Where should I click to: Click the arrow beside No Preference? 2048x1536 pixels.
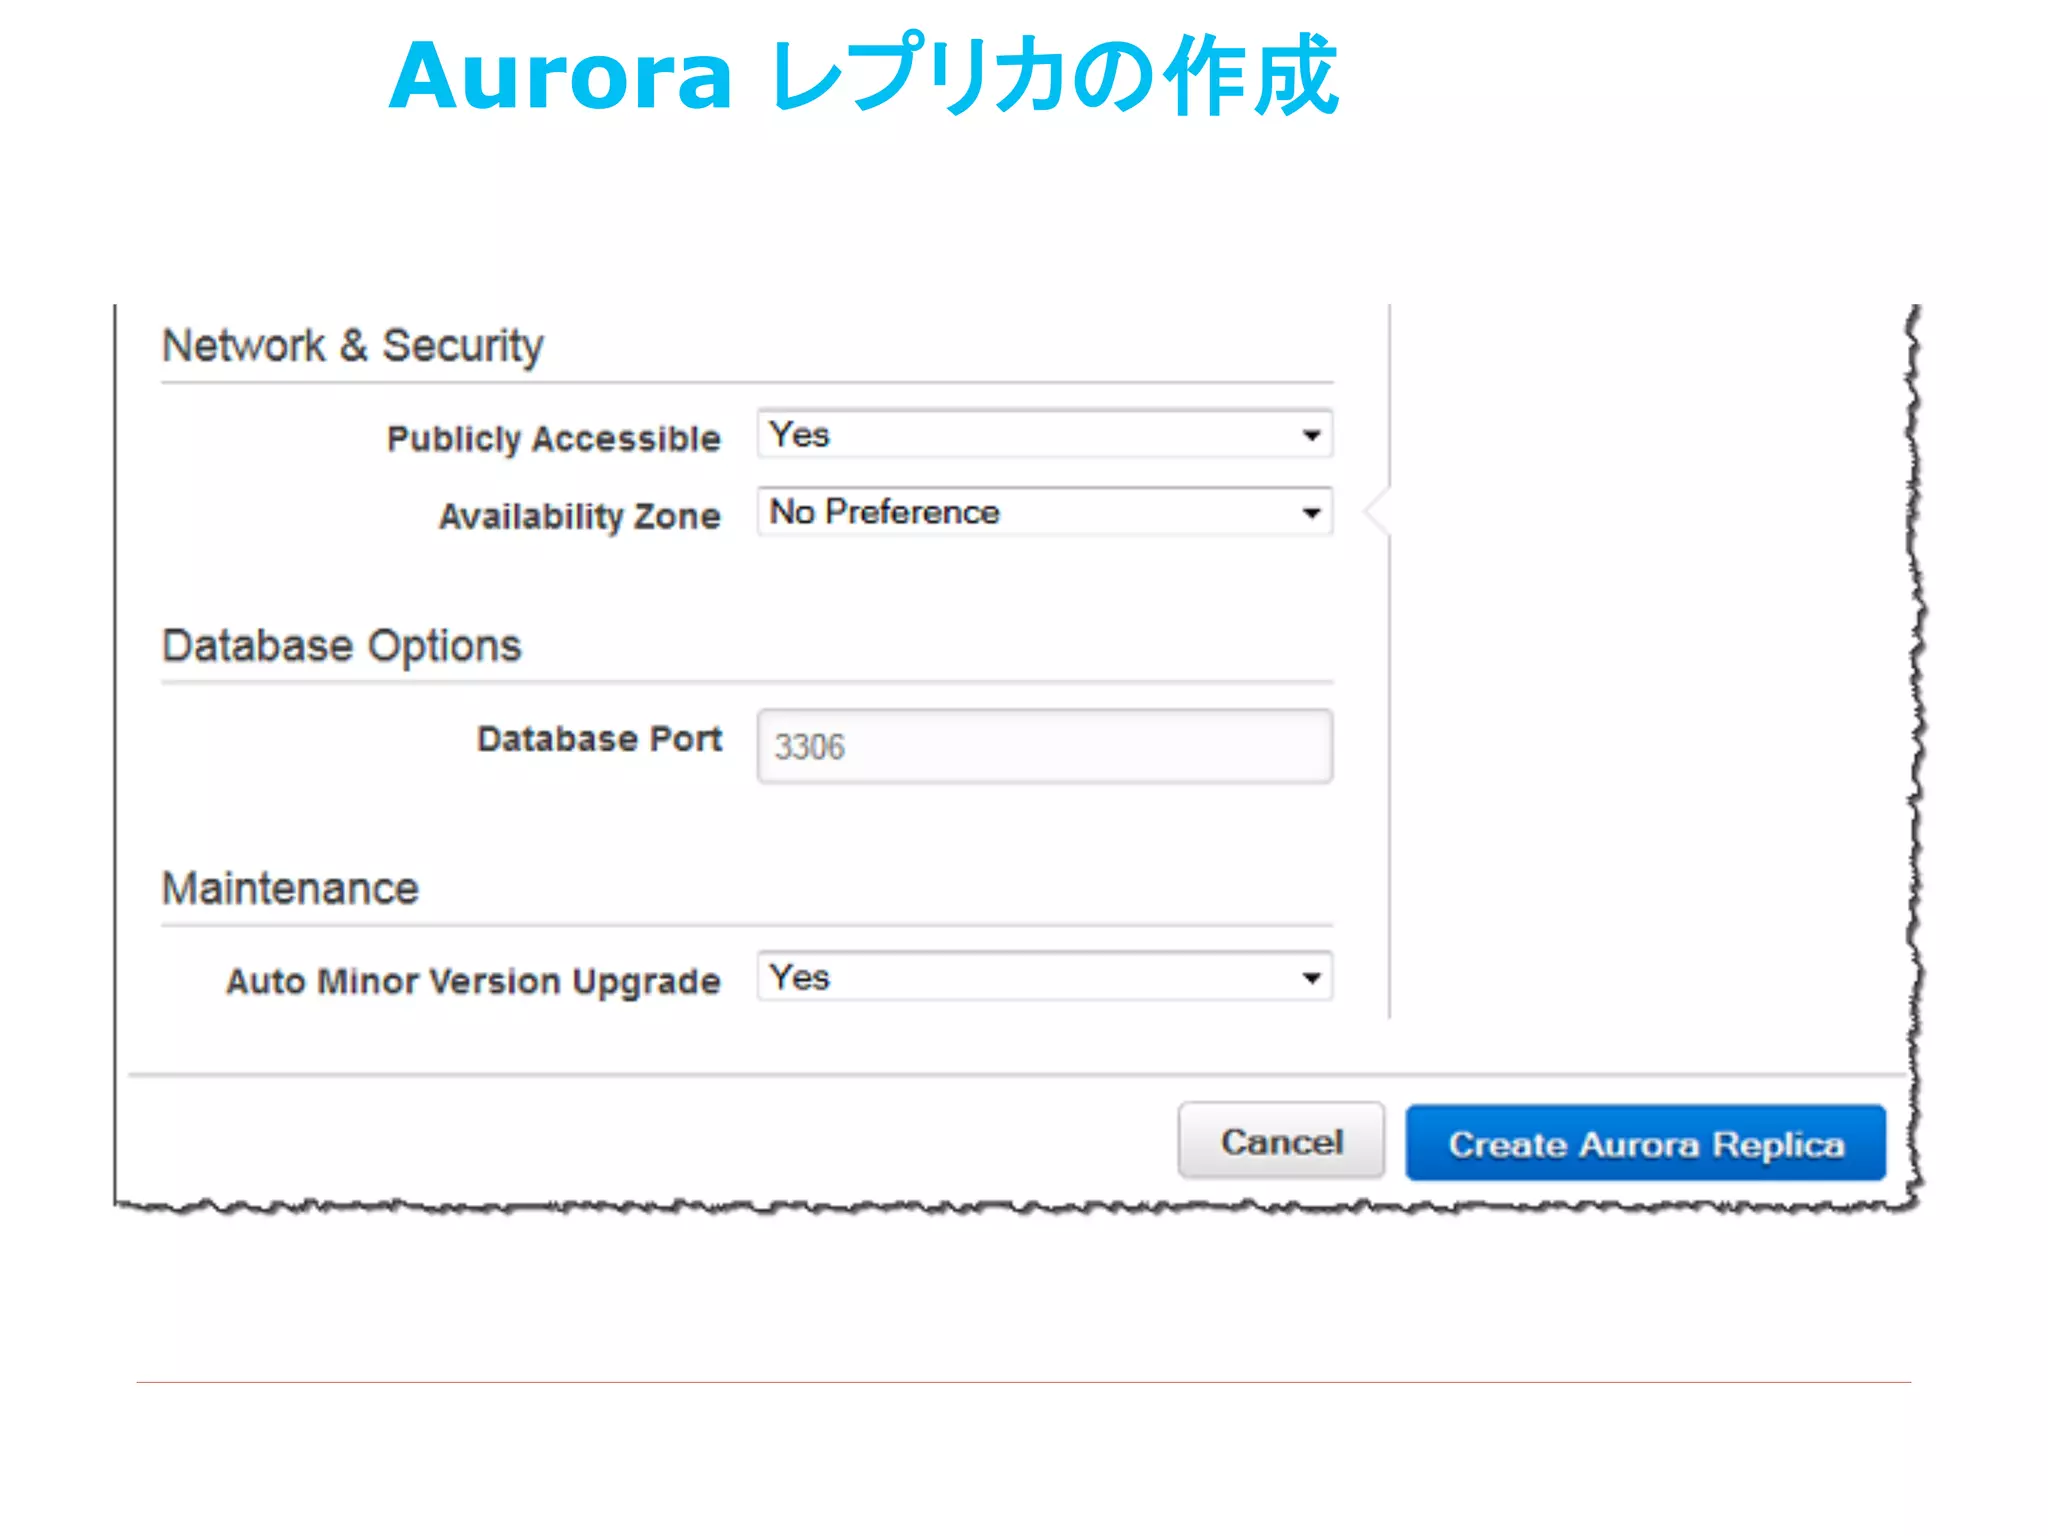(1311, 513)
